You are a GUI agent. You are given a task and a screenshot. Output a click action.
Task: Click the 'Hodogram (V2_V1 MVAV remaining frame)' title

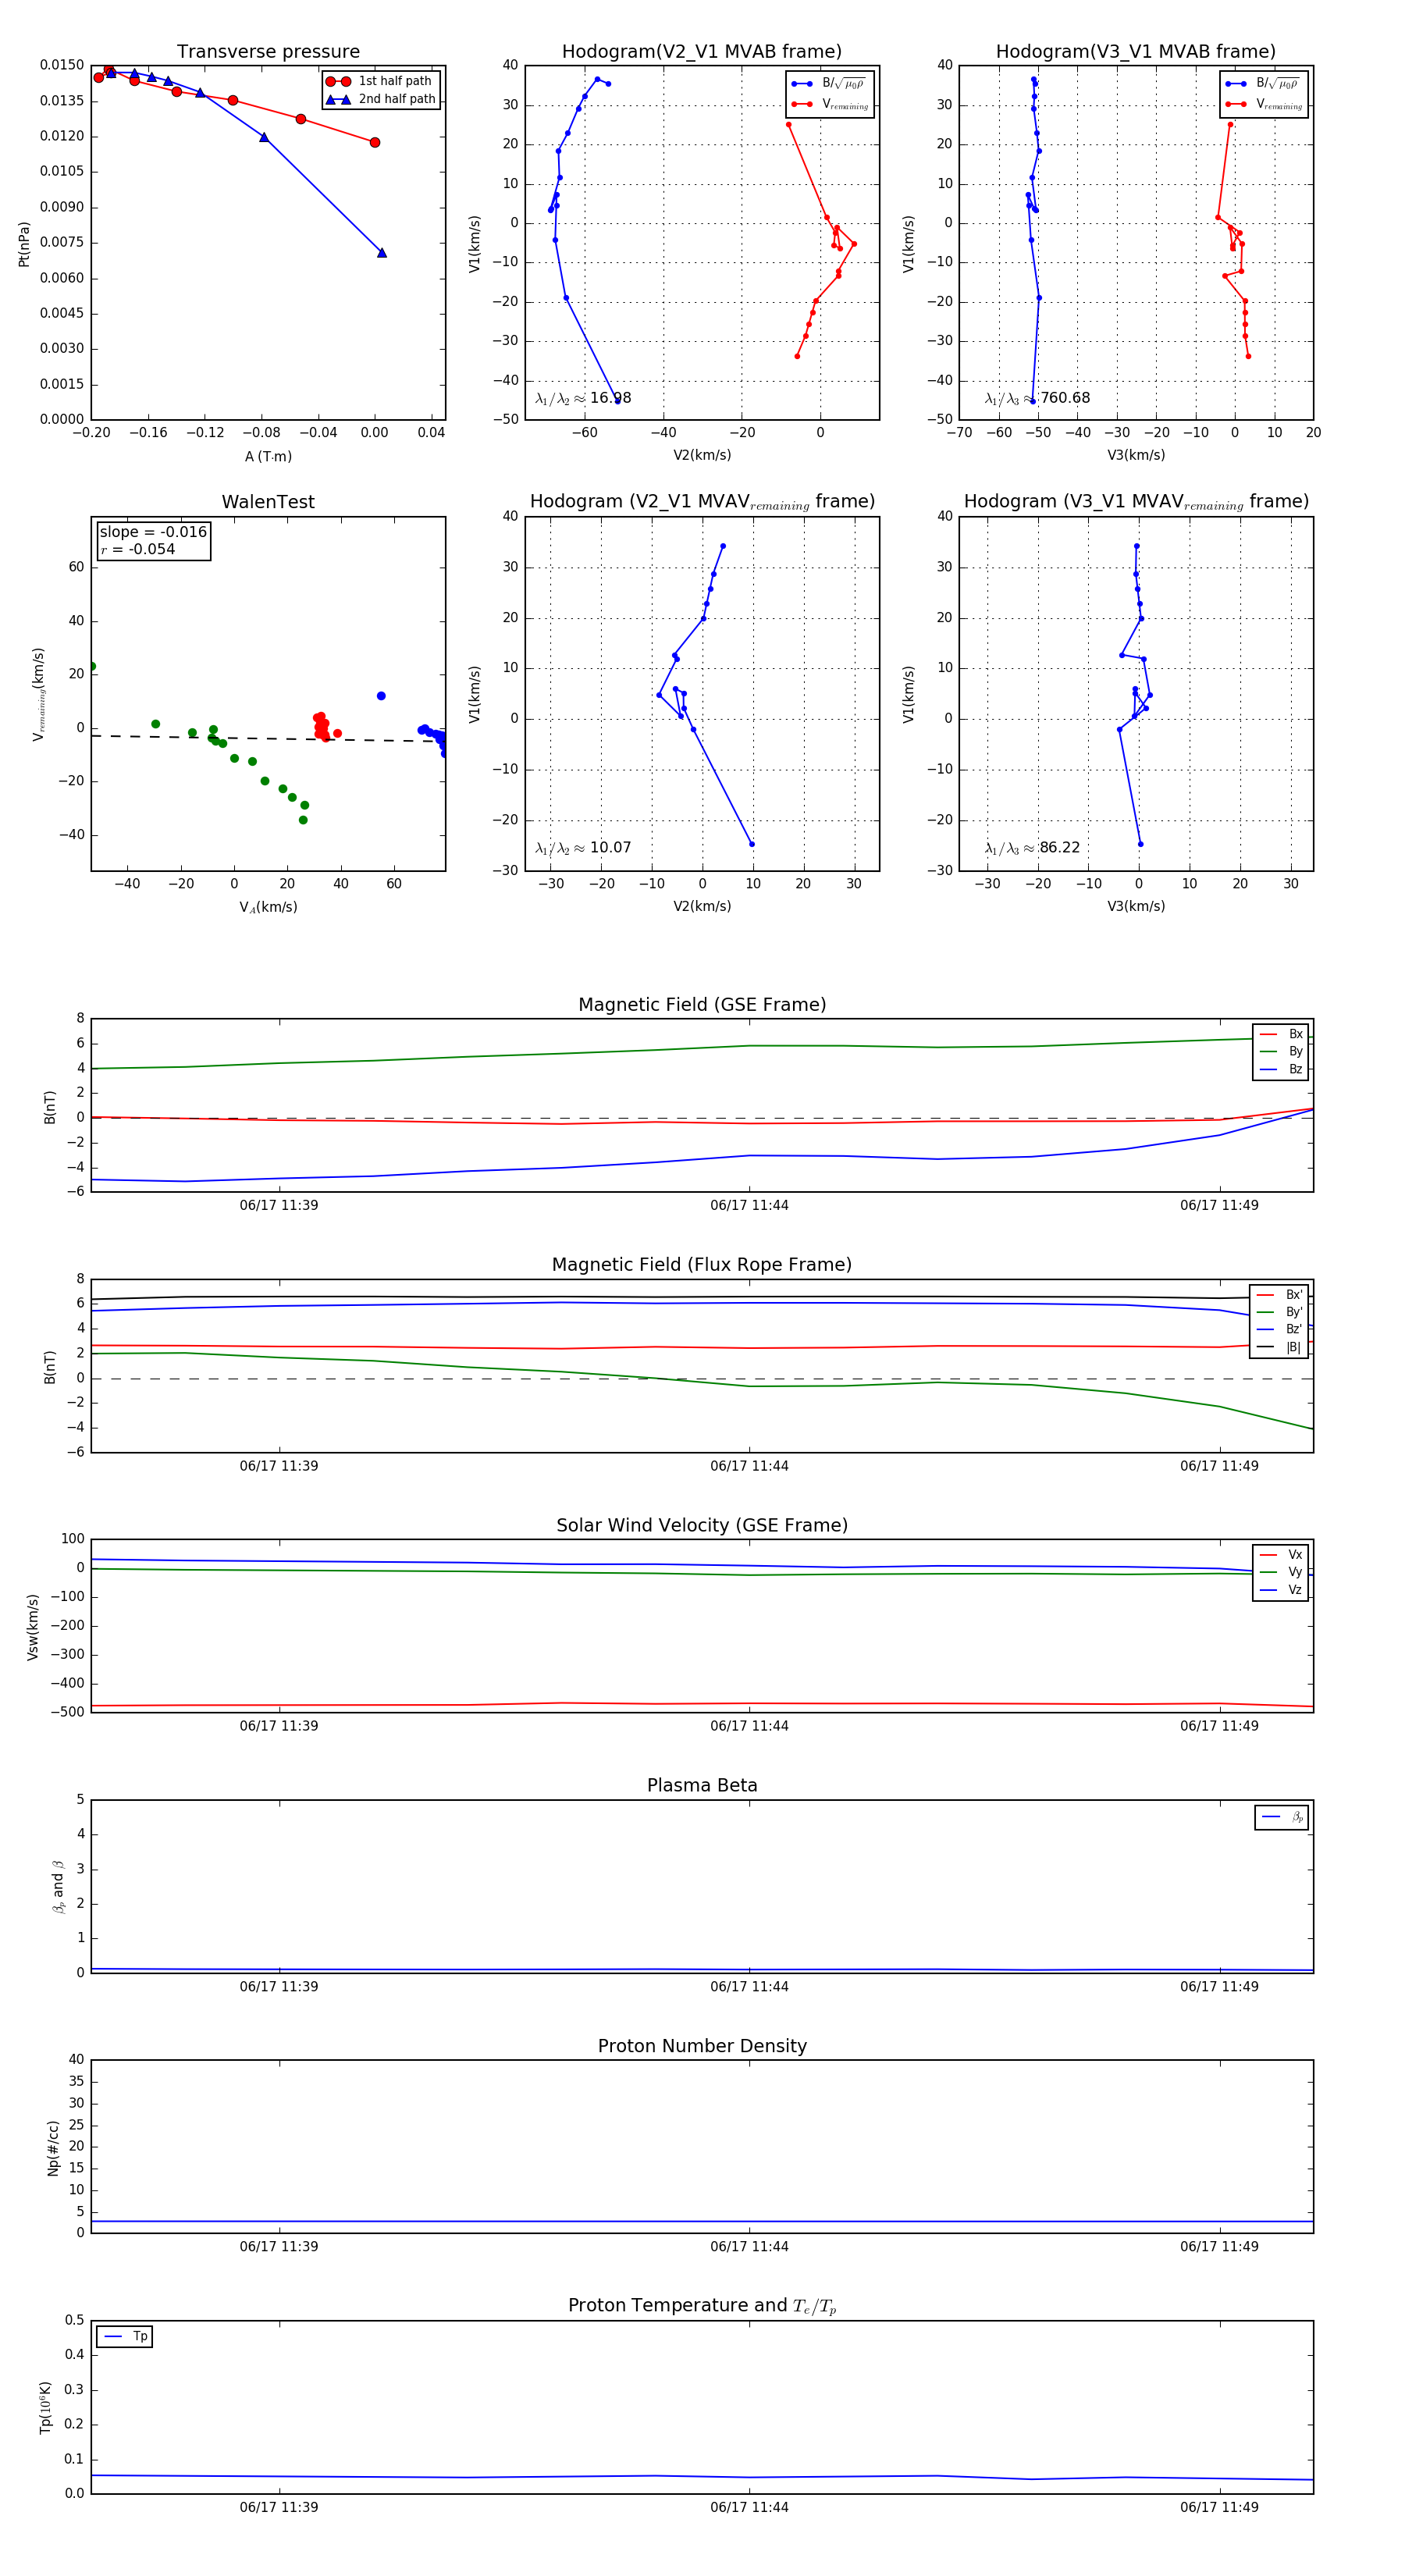point(702,502)
